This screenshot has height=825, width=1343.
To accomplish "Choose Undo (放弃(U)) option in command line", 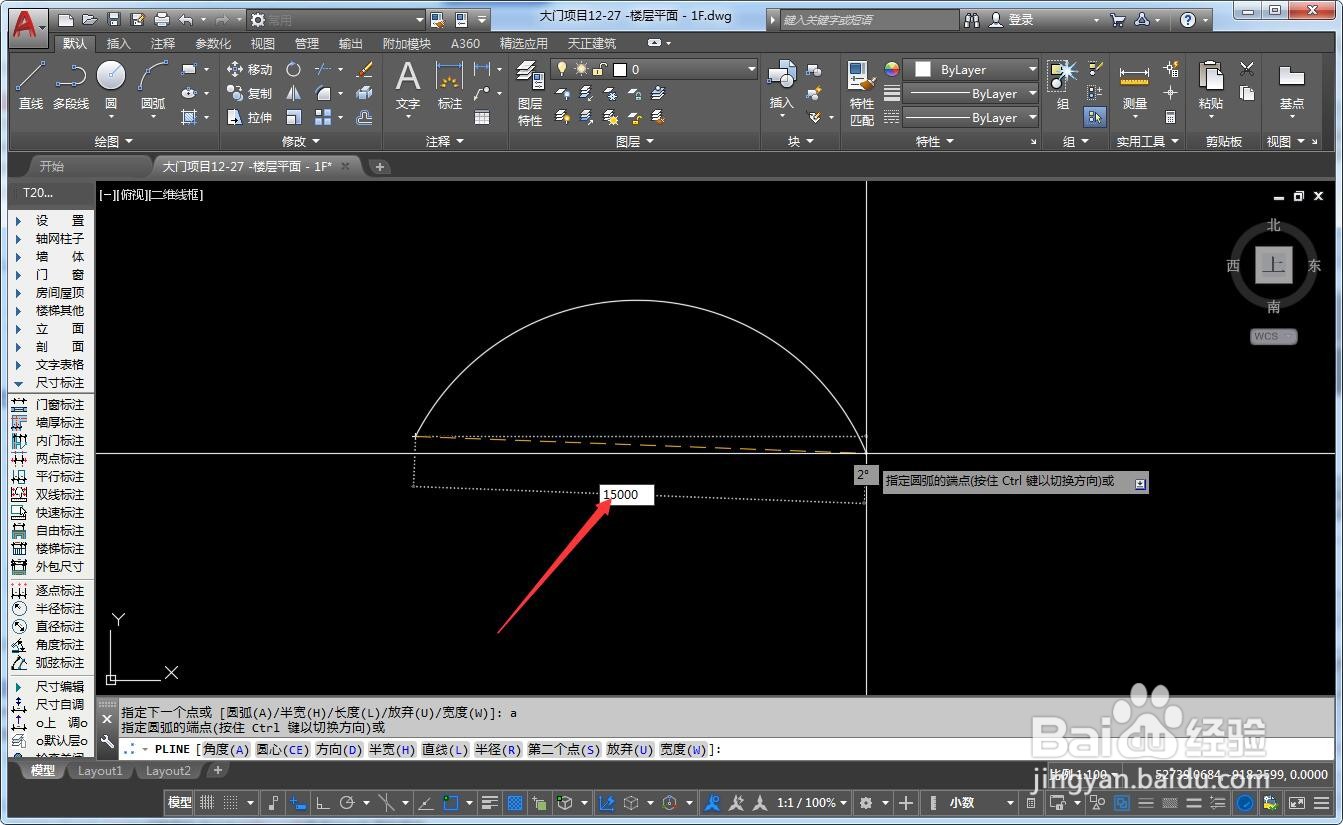I will coord(630,749).
